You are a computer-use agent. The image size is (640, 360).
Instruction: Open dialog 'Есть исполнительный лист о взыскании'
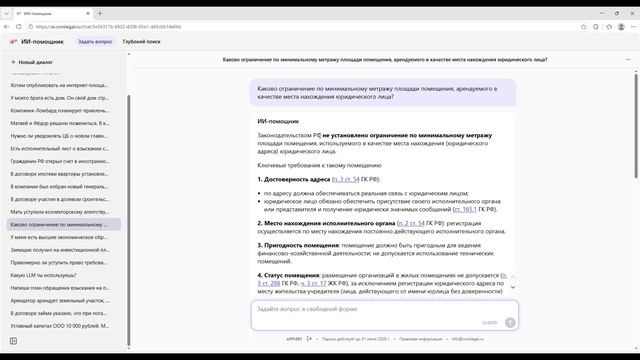pos(59,149)
